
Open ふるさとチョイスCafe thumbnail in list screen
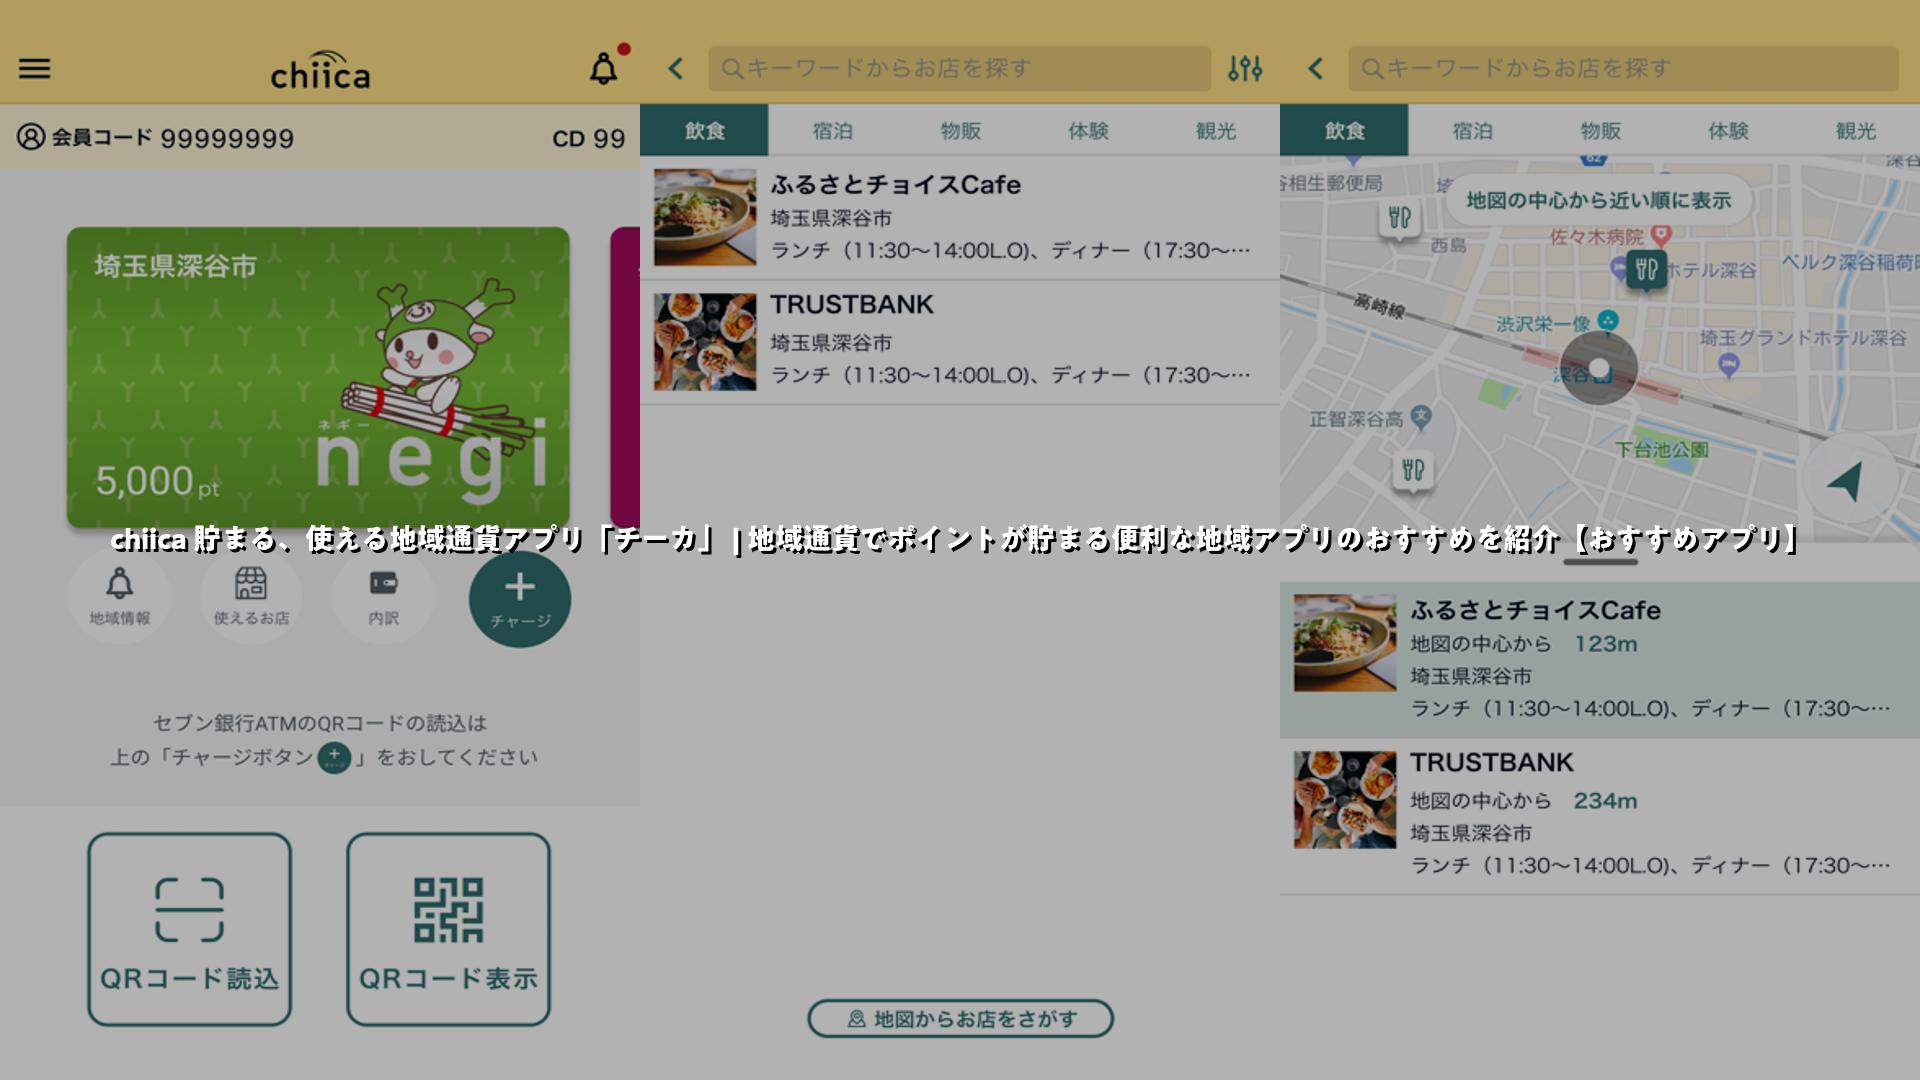(x=705, y=217)
